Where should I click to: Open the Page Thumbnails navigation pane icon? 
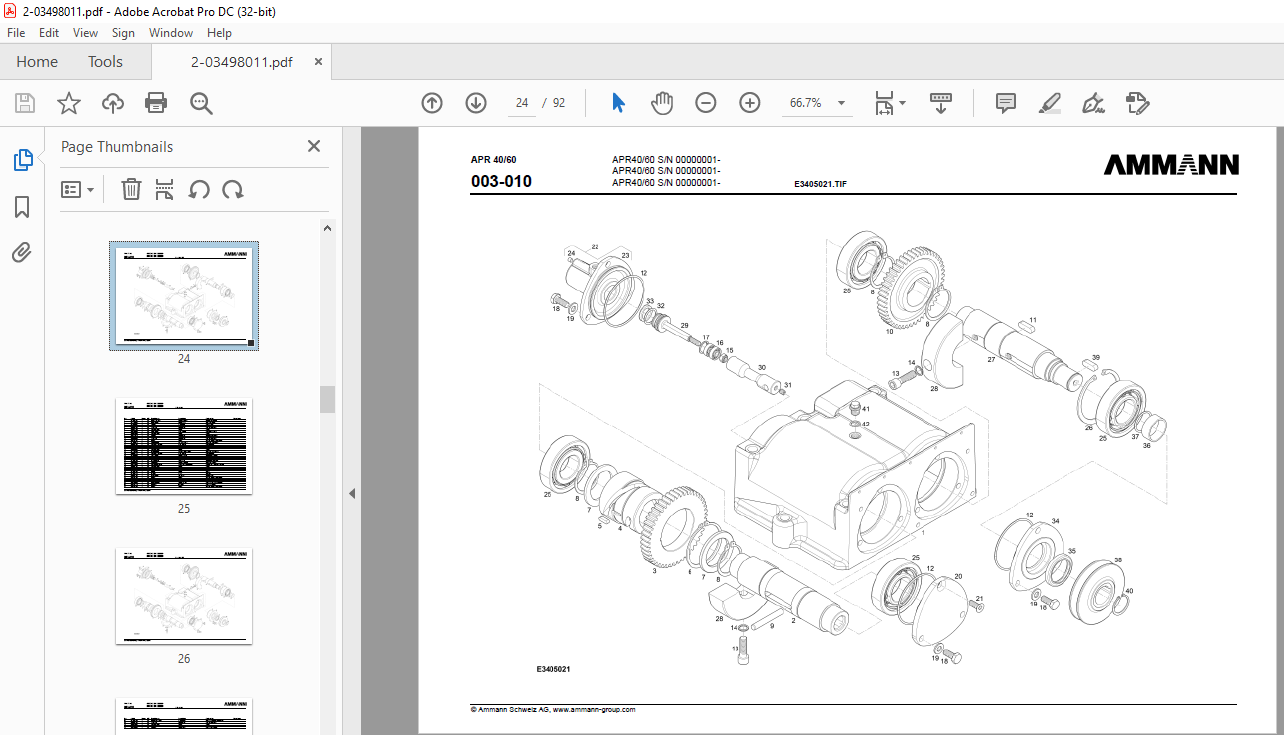point(22,159)
